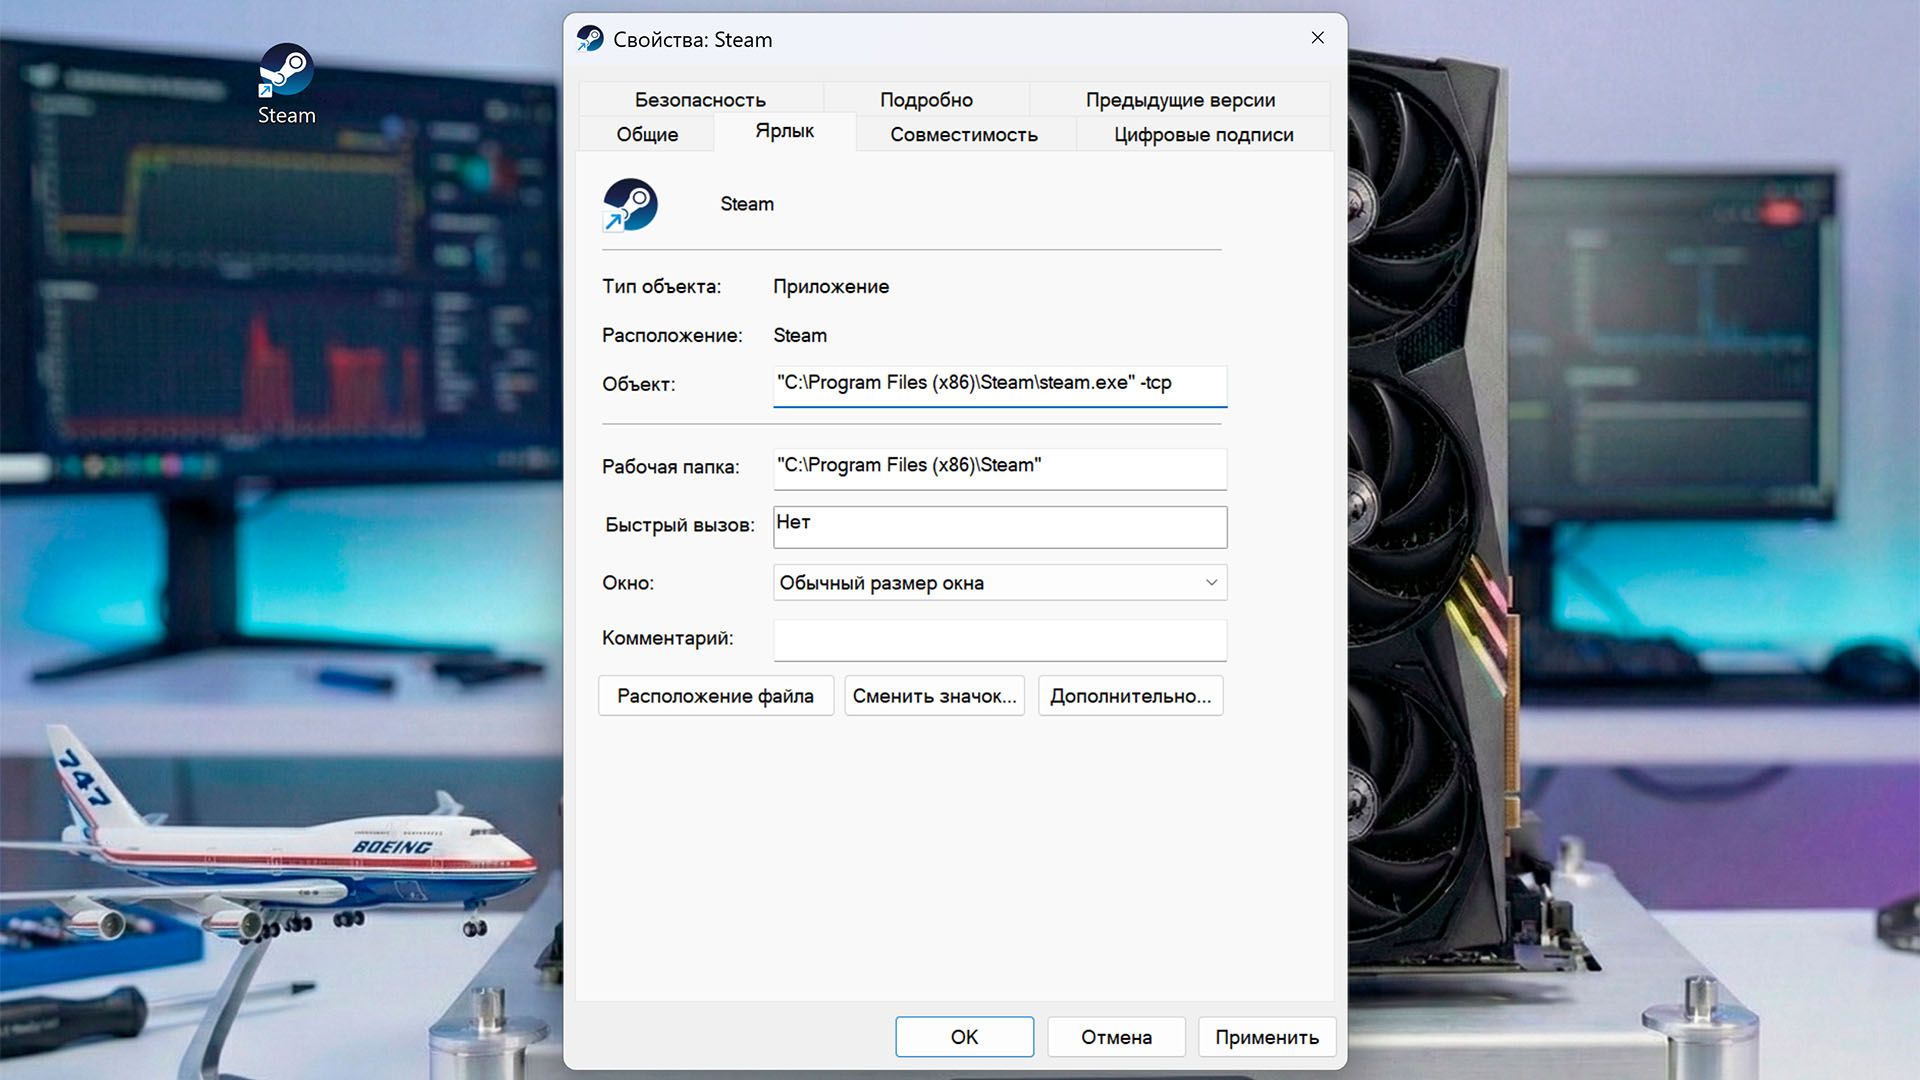Screen dimensions: 1920x1080
Task: Focus the Быстрый вызов shortcut key field
Action: (x=998, y=526)
